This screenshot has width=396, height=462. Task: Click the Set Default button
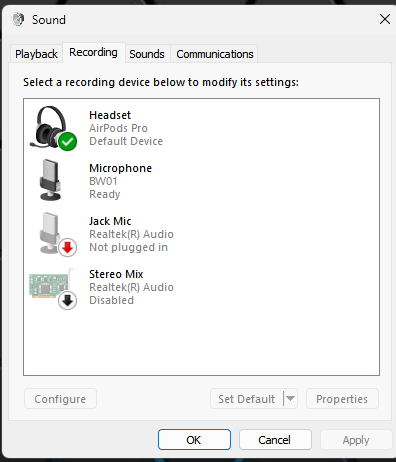[247, 398]
